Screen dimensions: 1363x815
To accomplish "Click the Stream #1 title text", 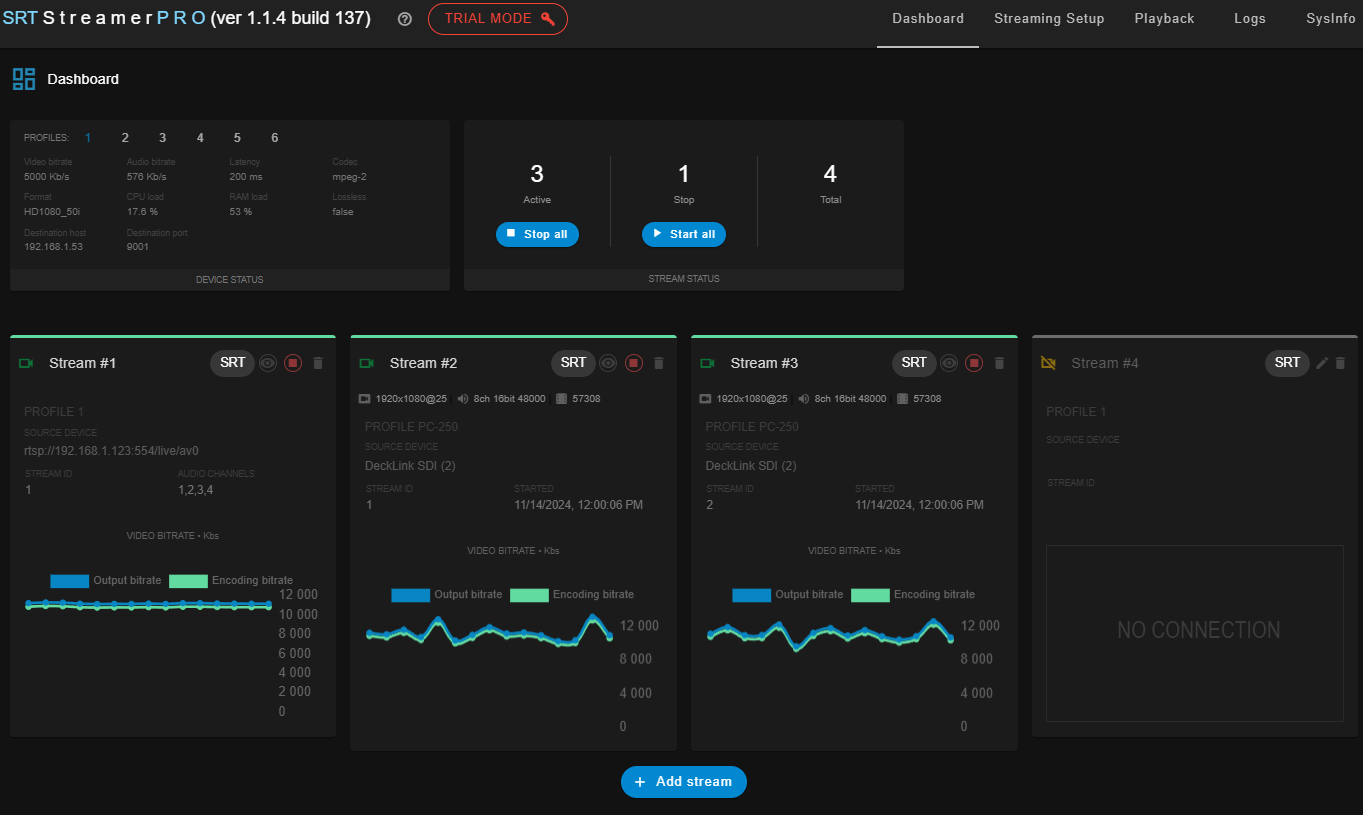I will [x=82, y=363].
